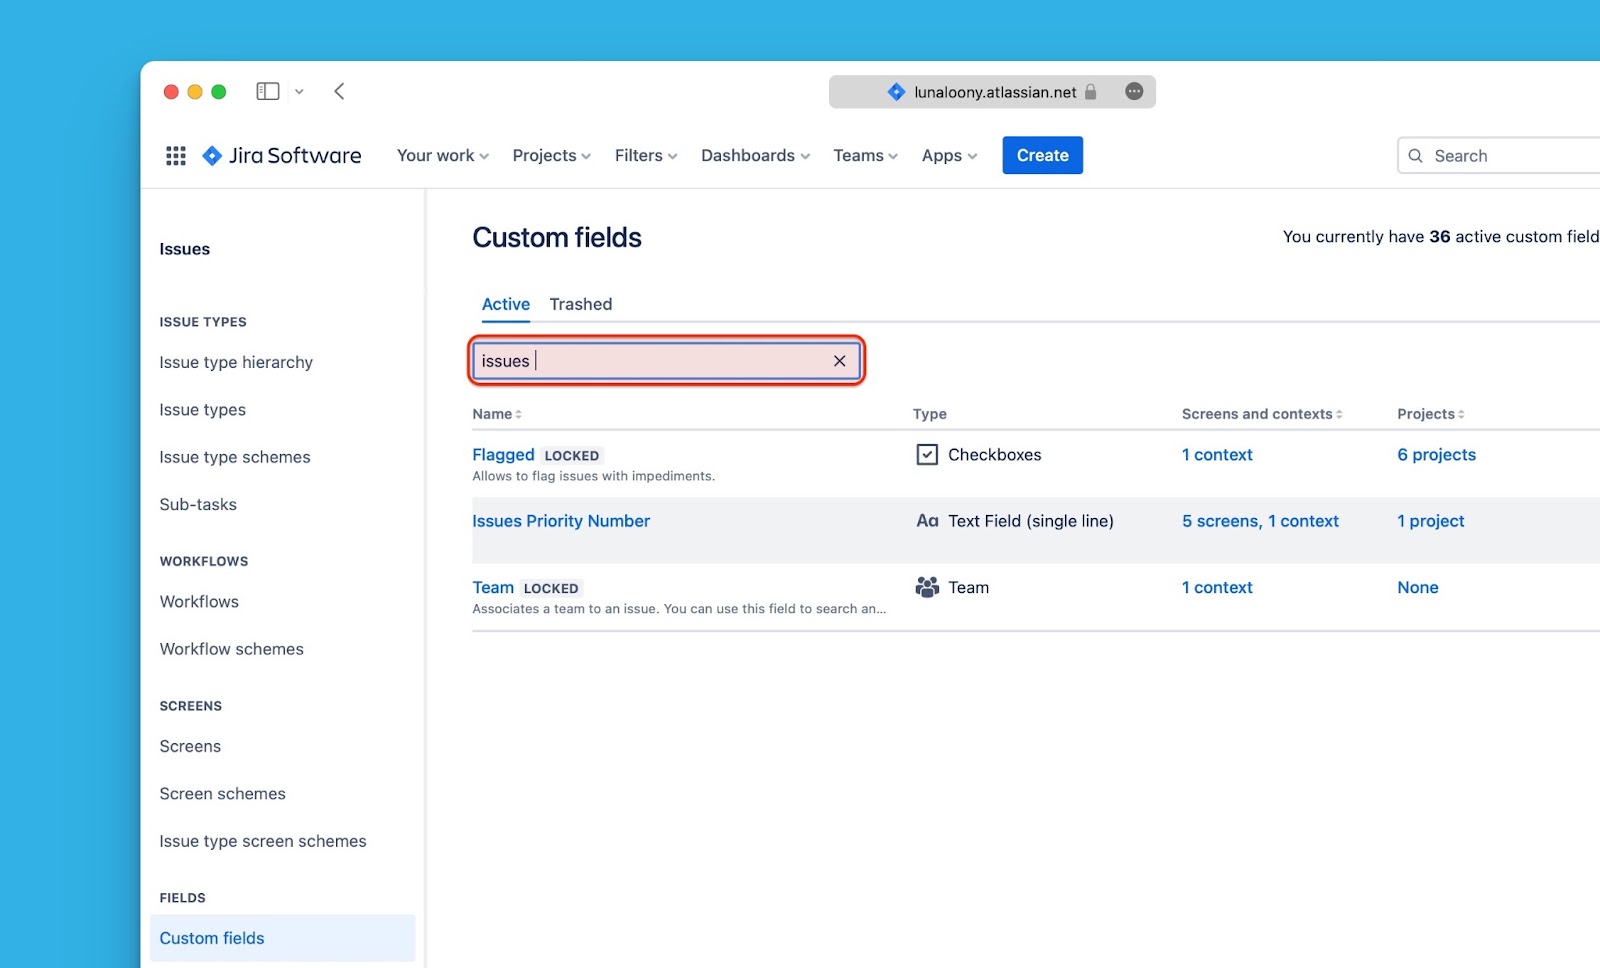Clear the search field with X icon
Image resolution: width=1600 pixels, height=968 pixels.
point(839,361)
